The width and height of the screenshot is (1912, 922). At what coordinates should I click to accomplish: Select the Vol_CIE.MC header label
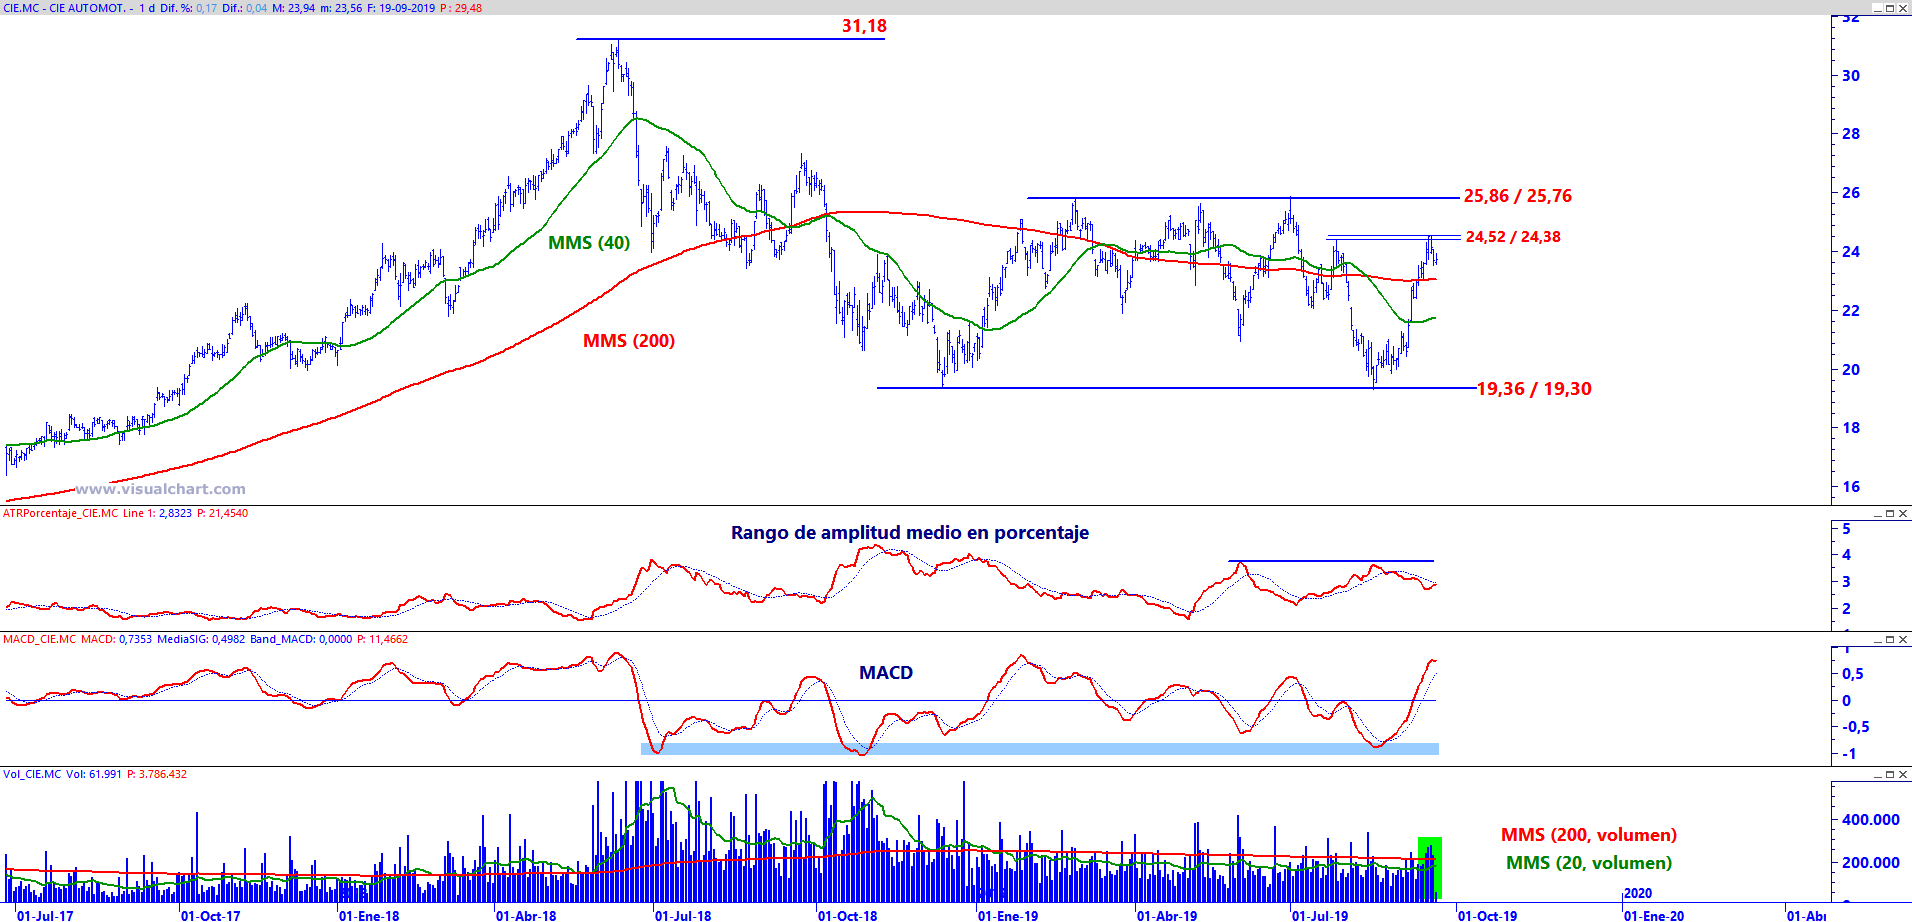[x=32, y=774]
